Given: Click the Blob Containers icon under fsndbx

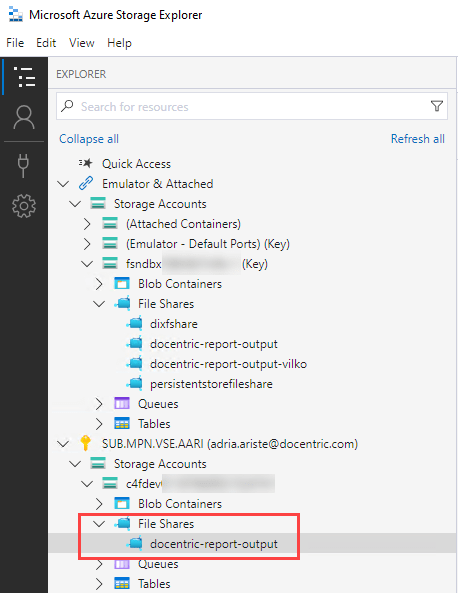Looking at the screenshot, I should point(122,284).
